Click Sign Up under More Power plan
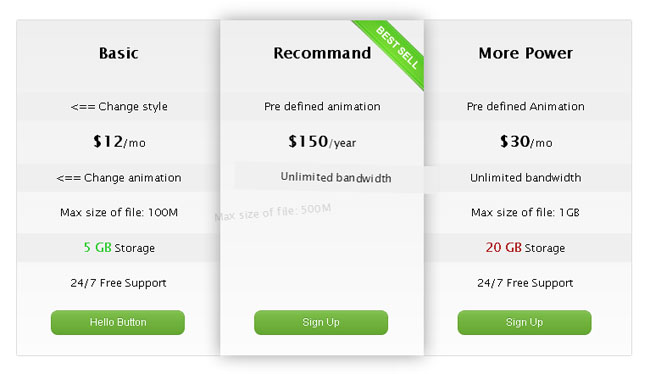Screen dimensions: 650x374 (524, 322)
